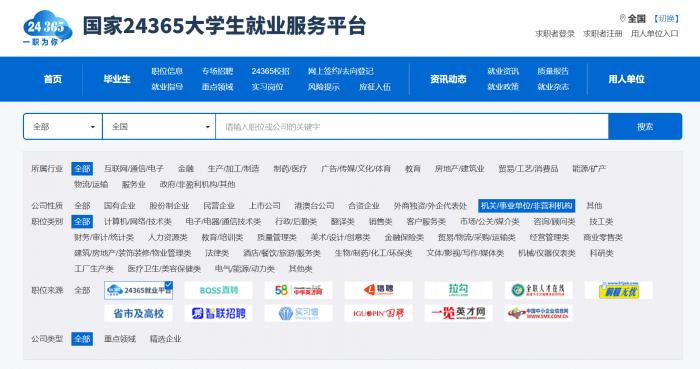
Task: Select the 拉勾 source logo
Action: click(x=458, y=290)
